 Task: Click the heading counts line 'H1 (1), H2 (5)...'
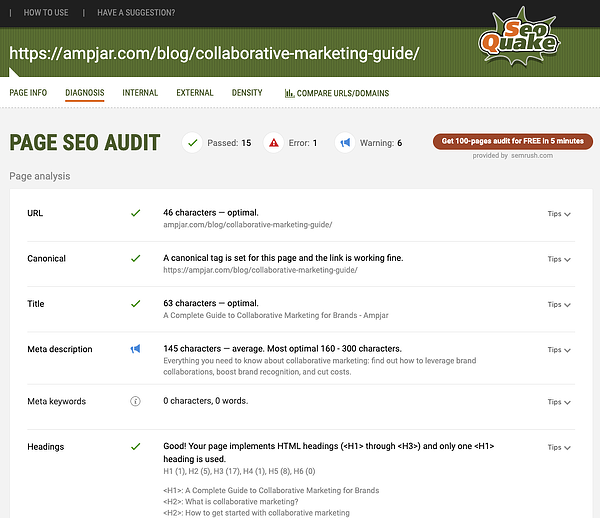click(x=239, y=471)
